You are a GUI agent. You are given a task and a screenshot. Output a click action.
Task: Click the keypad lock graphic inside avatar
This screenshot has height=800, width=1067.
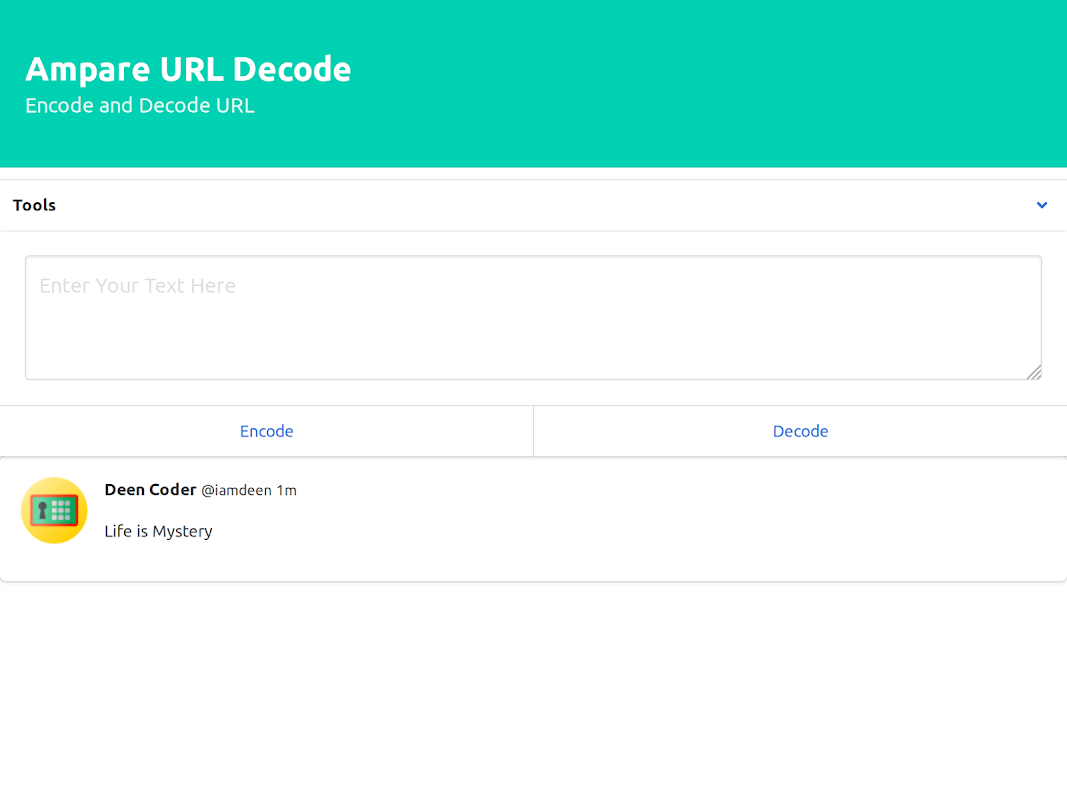54,510
